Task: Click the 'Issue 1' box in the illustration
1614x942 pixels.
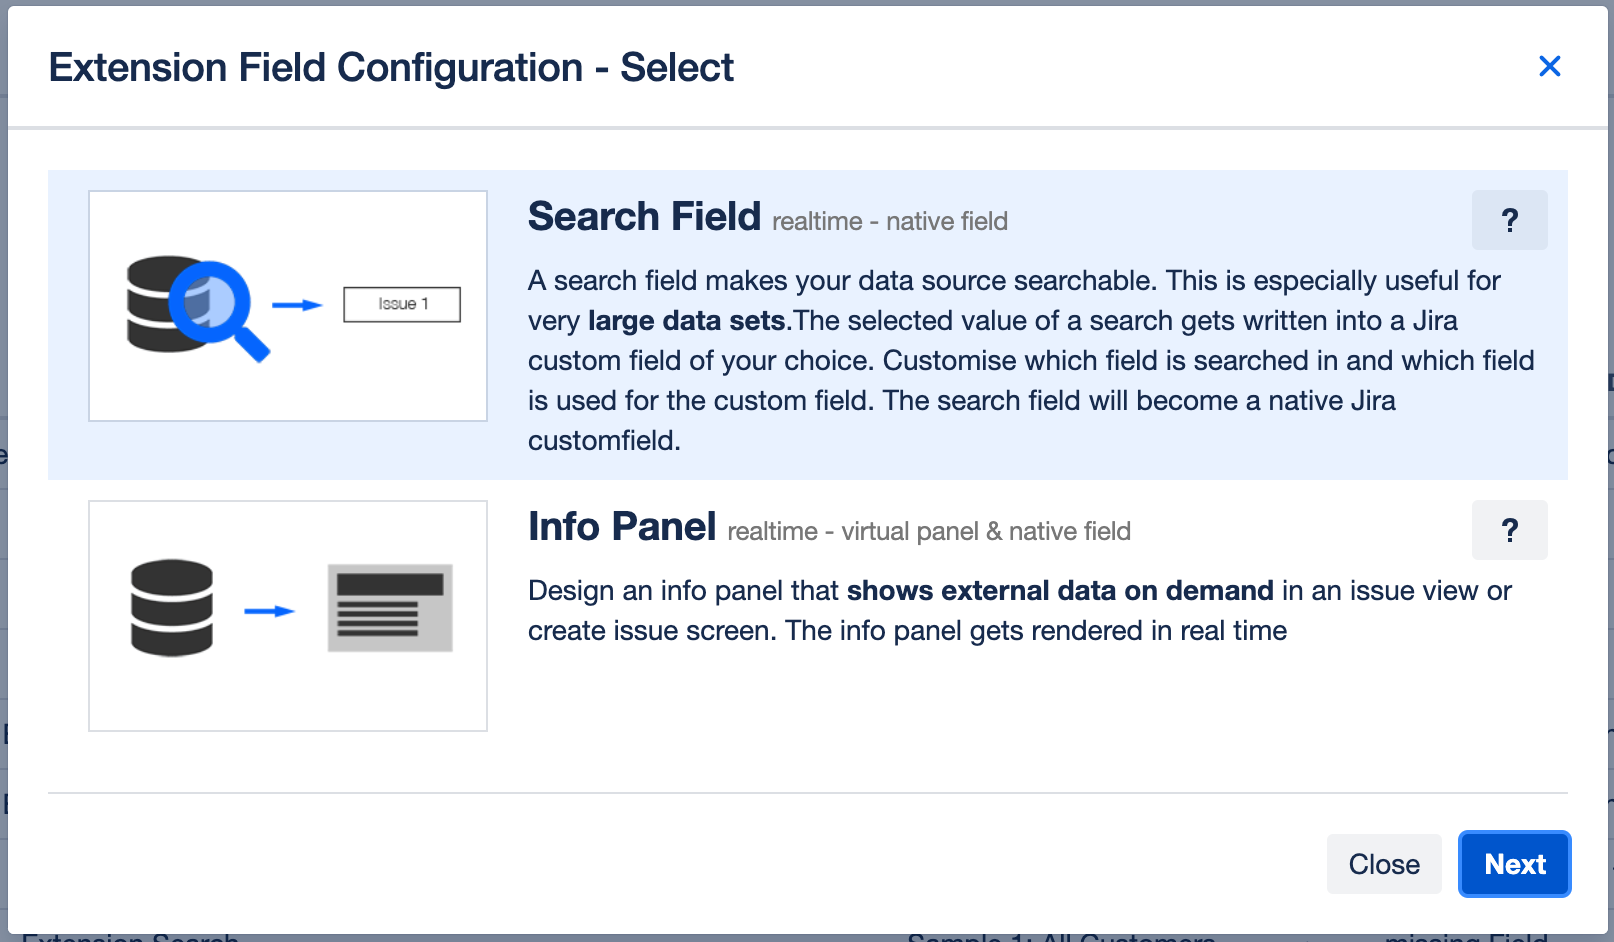Action: click(x=401, y=304)
